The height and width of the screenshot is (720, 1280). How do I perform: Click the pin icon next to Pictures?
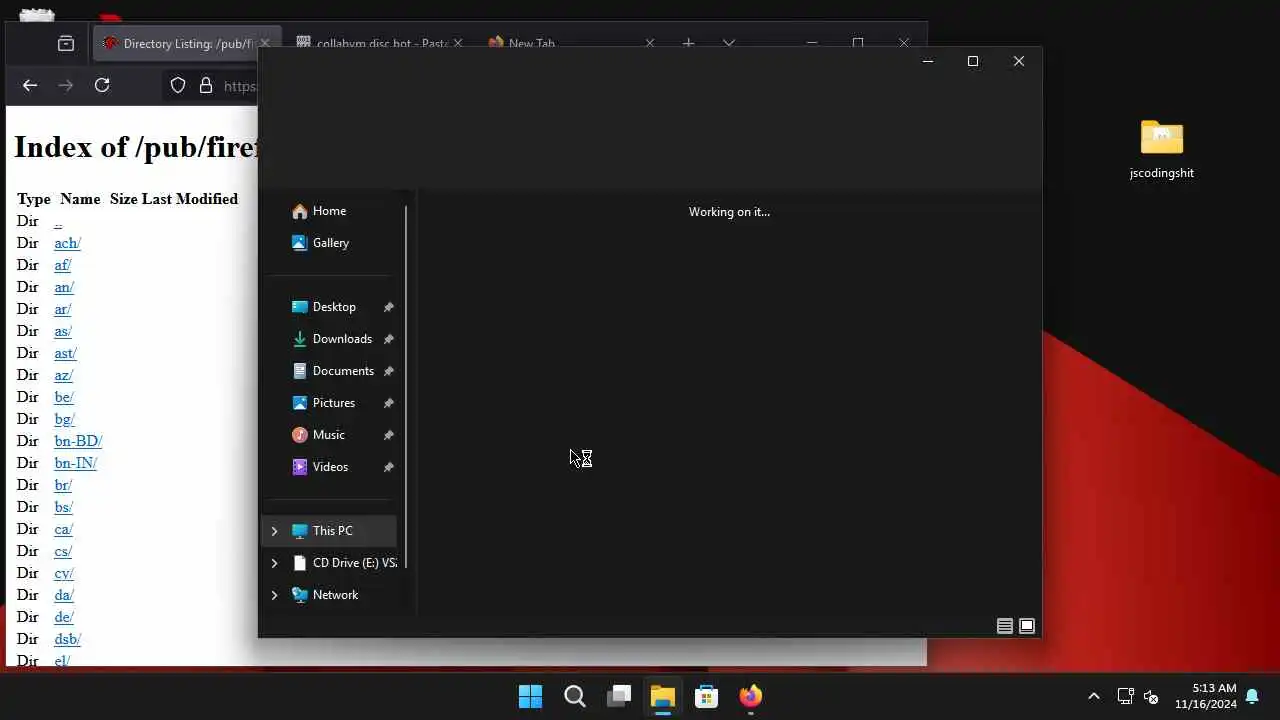point(389,403)
